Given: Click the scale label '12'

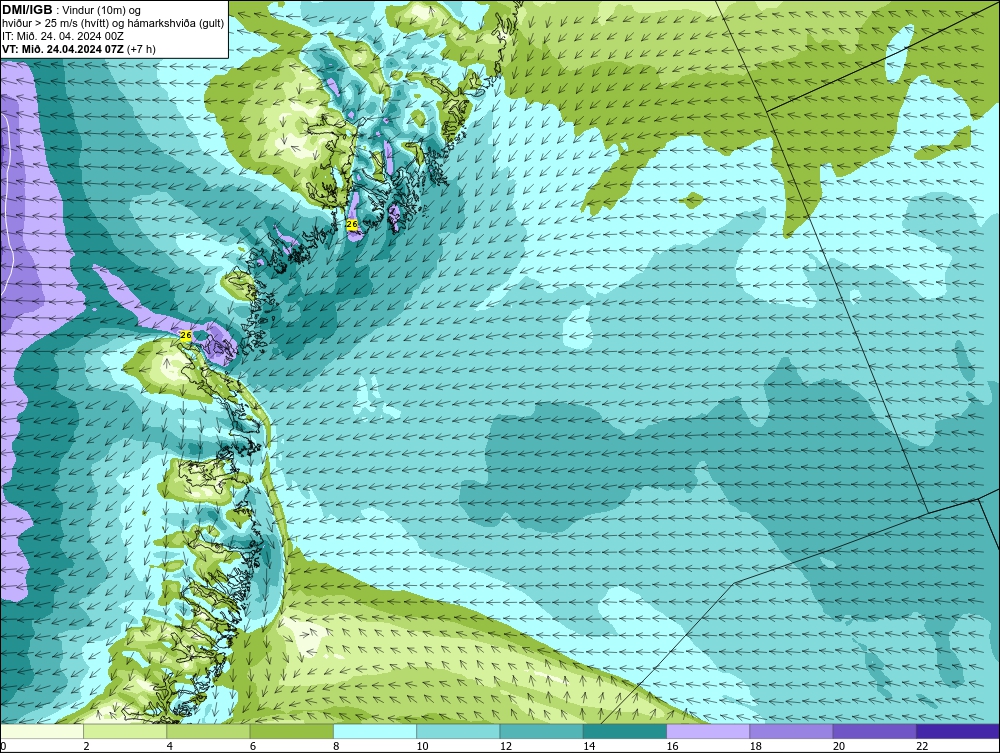Looking at the screenshot, I should 506,747.
